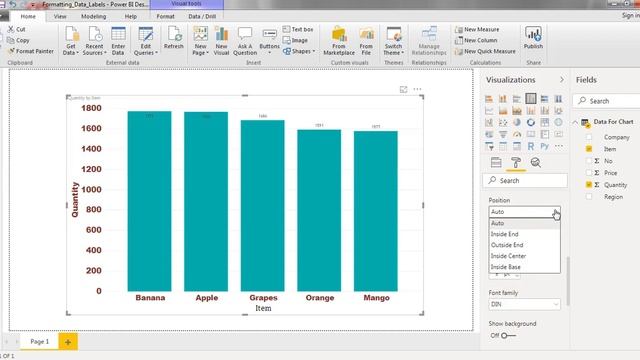
Task: Open the Position combo box
Action: 524,212
